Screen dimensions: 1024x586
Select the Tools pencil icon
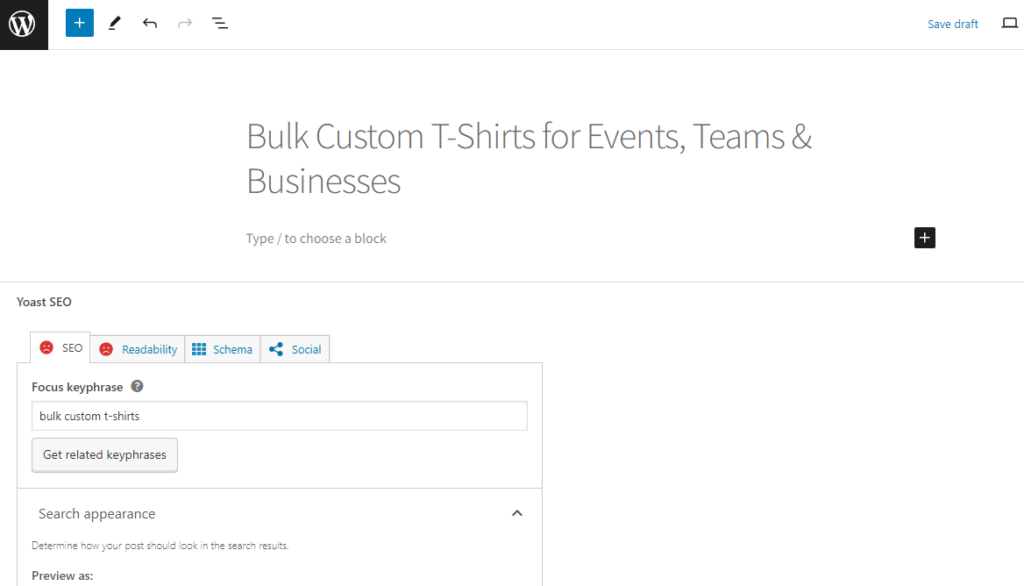114,22
